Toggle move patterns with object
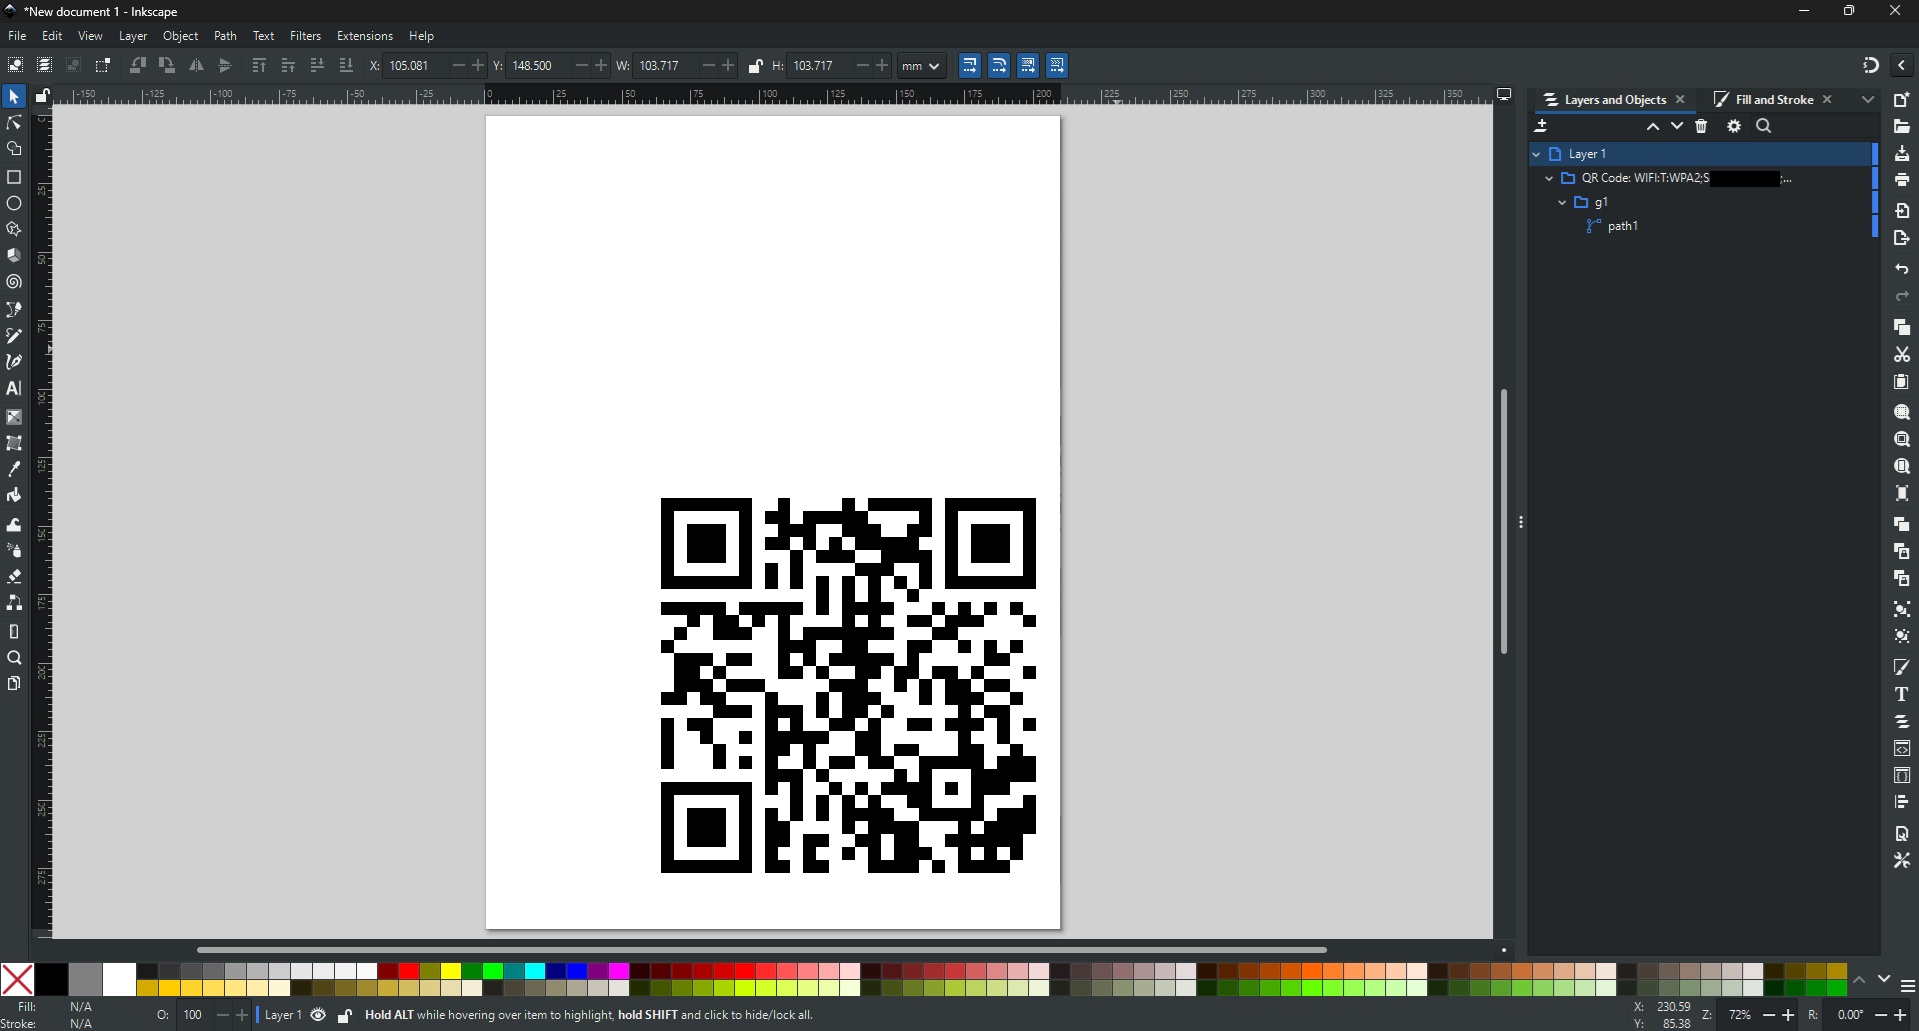This screenshot has height=1031, width=1919. click(x=1058, y=66)
